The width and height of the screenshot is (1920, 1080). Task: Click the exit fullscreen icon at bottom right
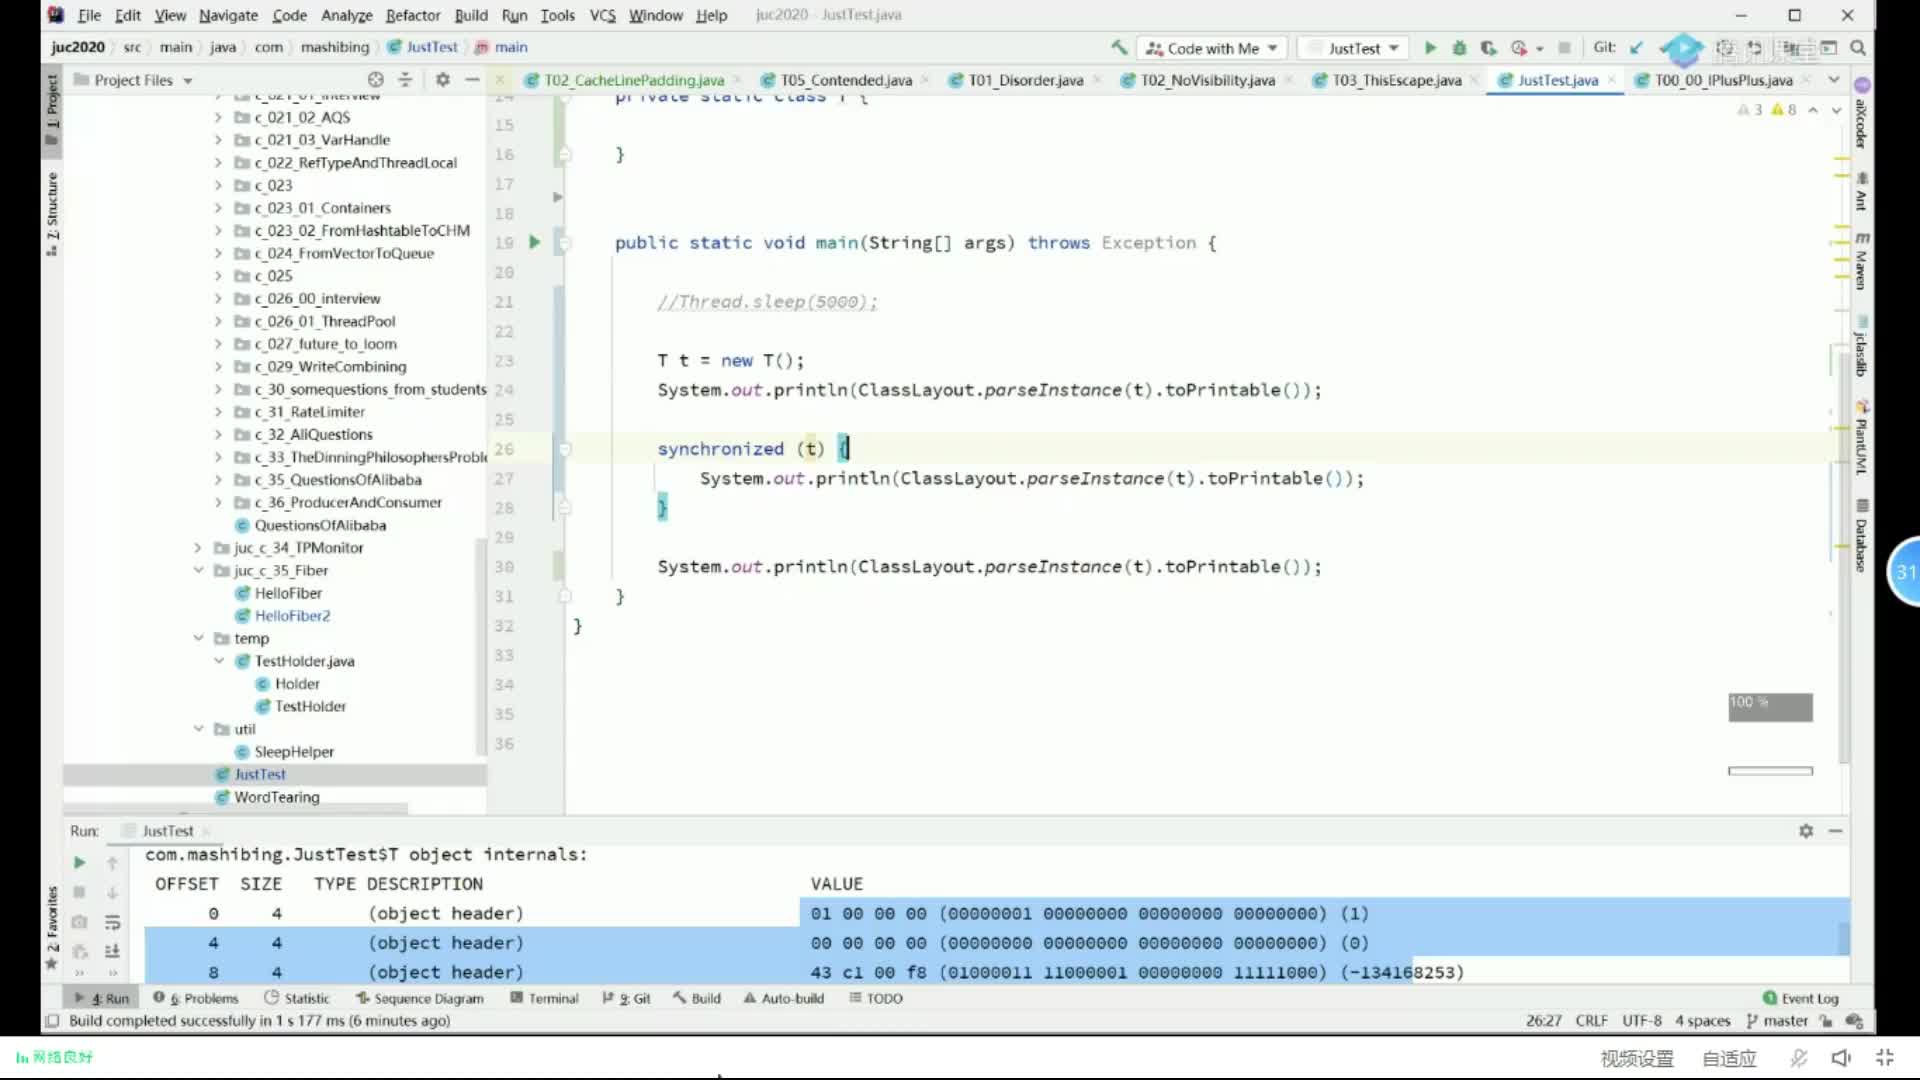pyautogui.click(x=1885, y=1058)
